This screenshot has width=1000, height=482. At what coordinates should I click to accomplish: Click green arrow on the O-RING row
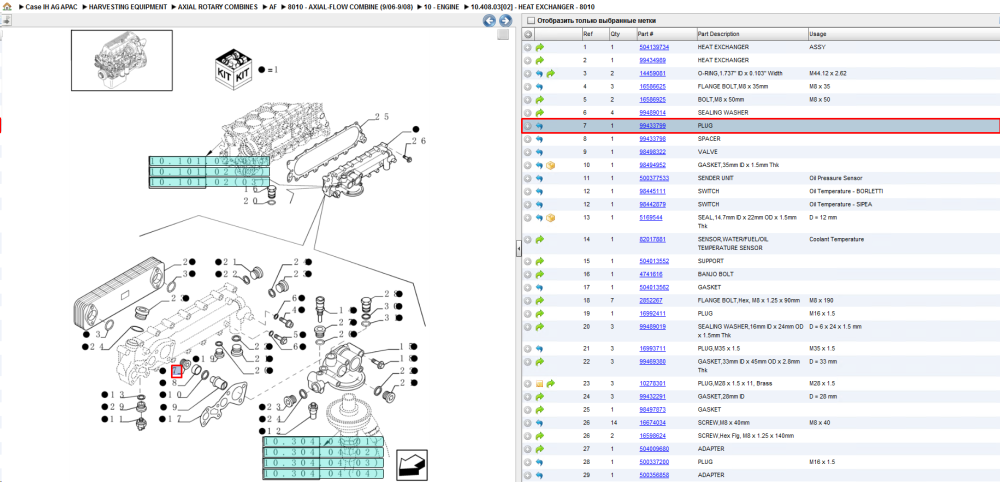coord(550,73)
